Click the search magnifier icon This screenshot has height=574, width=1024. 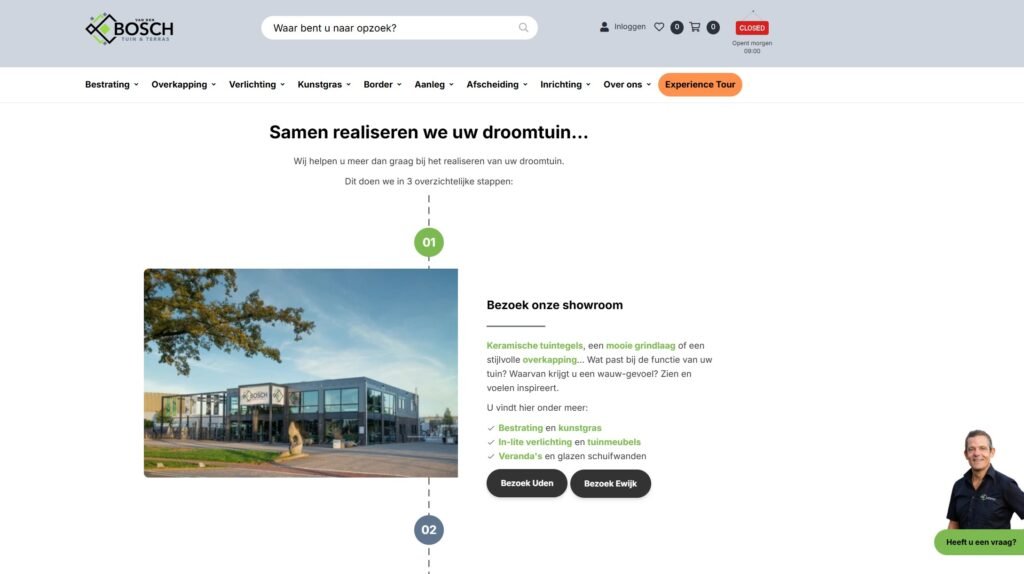click(x=523, y=27)
